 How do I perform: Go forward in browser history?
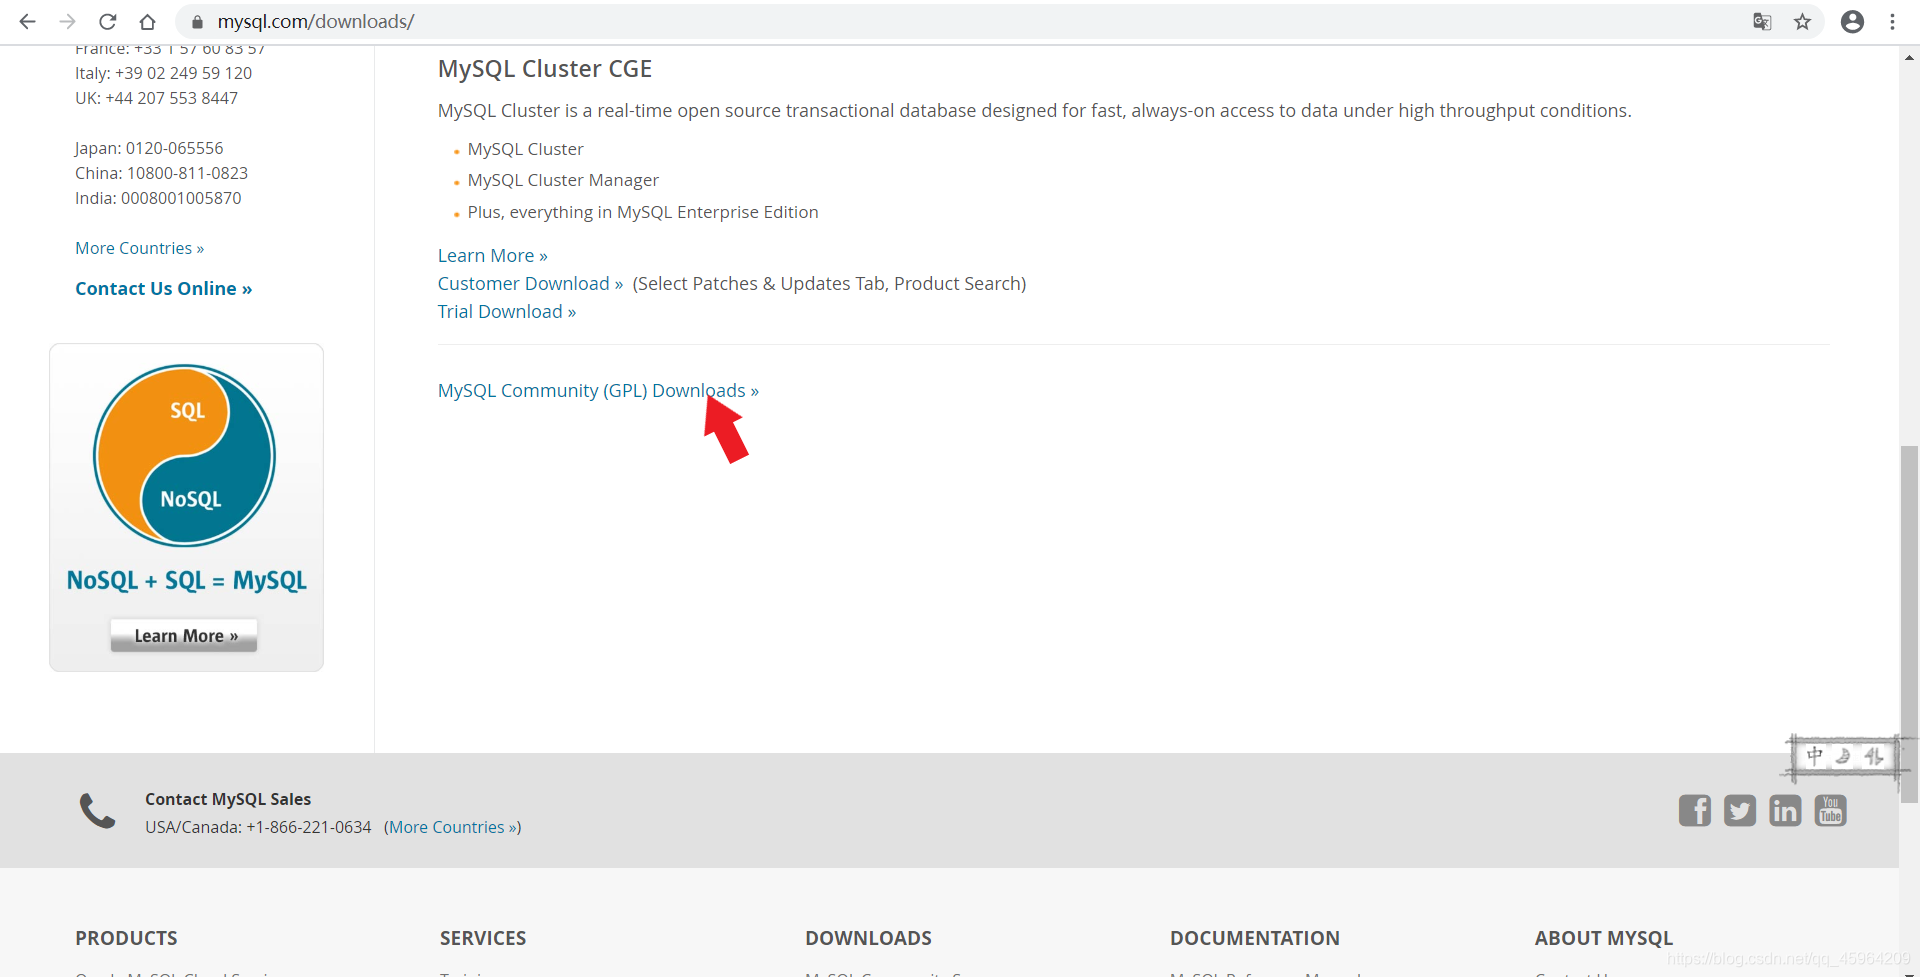(67, 21)
